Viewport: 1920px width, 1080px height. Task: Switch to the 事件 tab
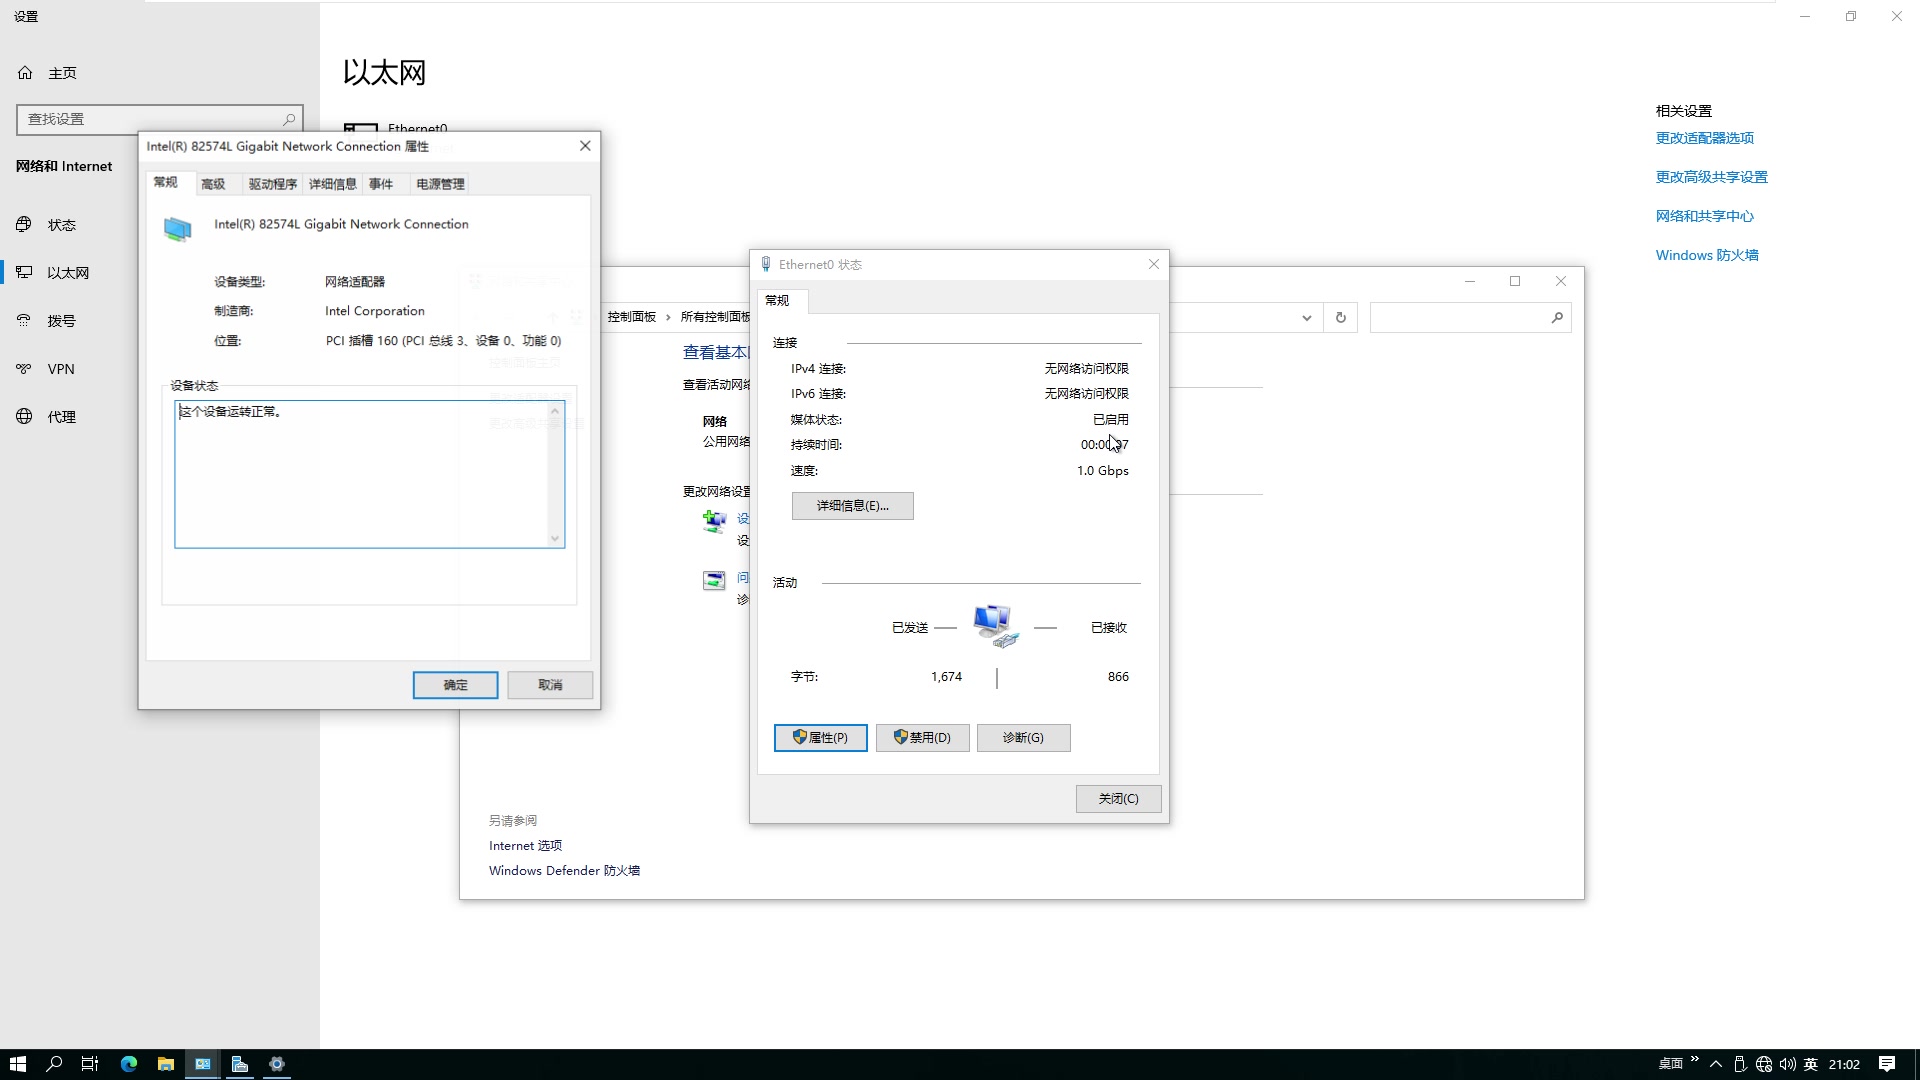click(380, 184)
